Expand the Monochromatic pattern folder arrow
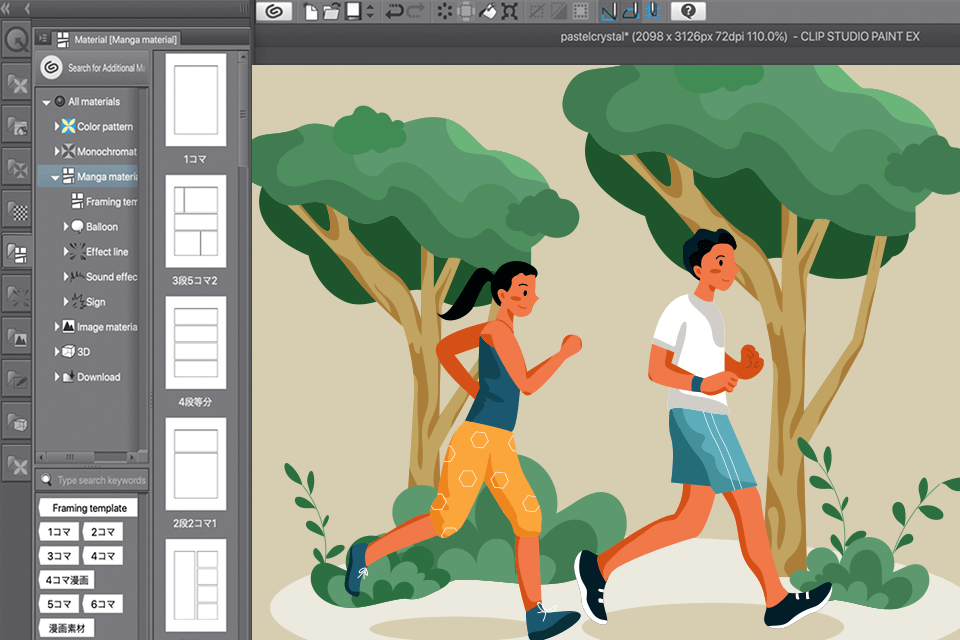Screen dimensions: 960x640 click(56, 151)
